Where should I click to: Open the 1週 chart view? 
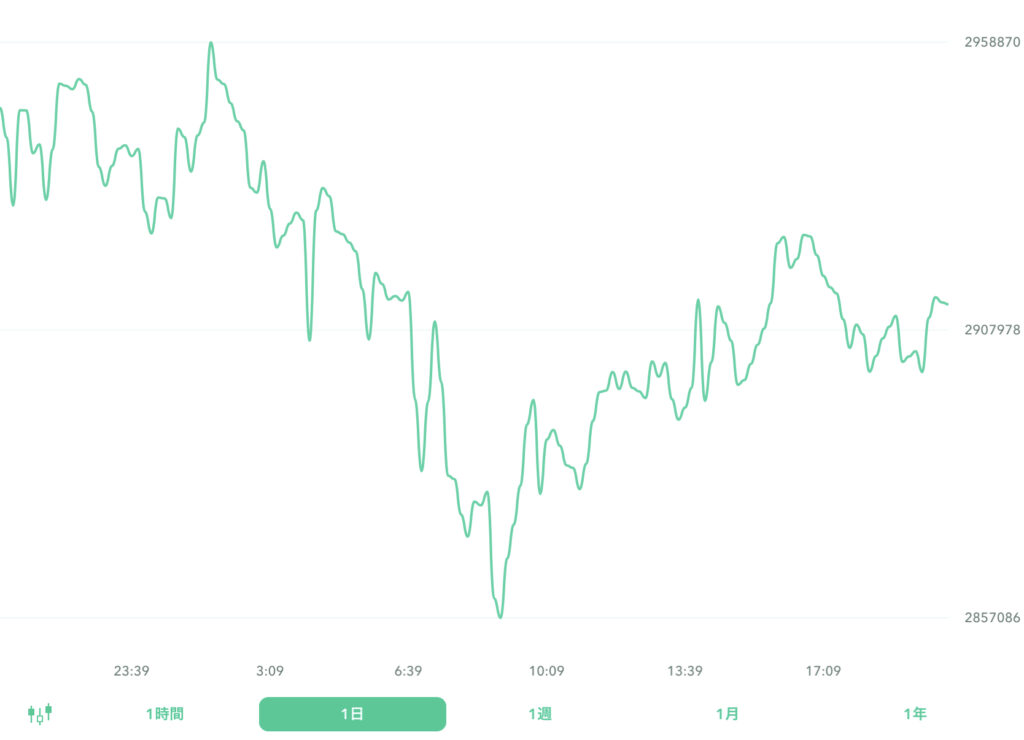541,714
